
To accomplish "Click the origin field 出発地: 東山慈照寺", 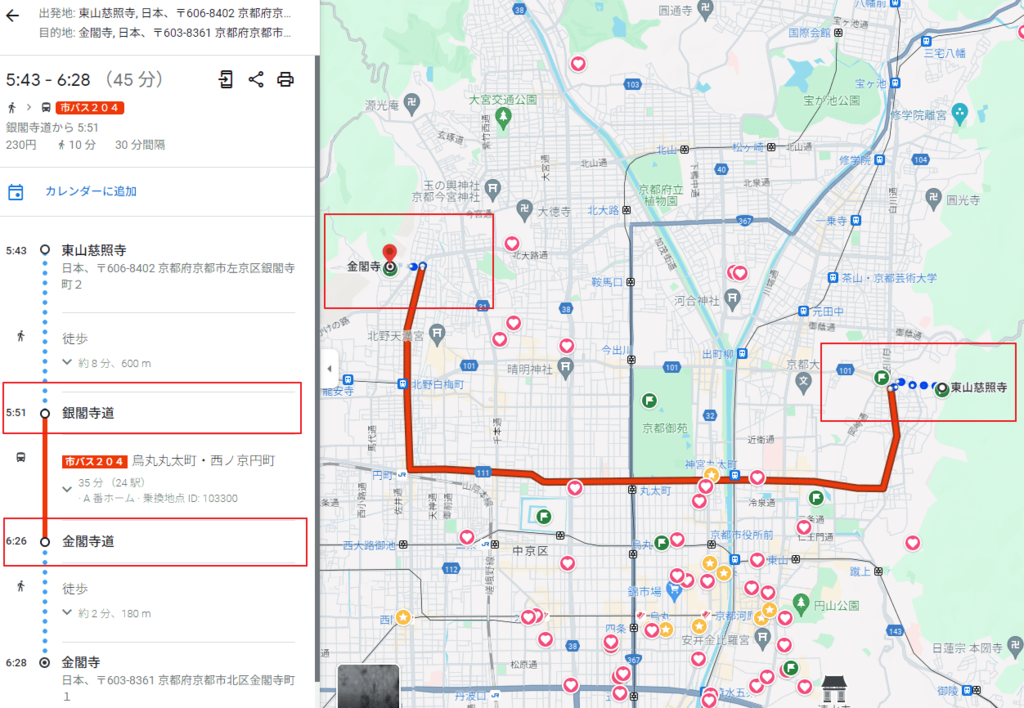I will click(165, 13).
